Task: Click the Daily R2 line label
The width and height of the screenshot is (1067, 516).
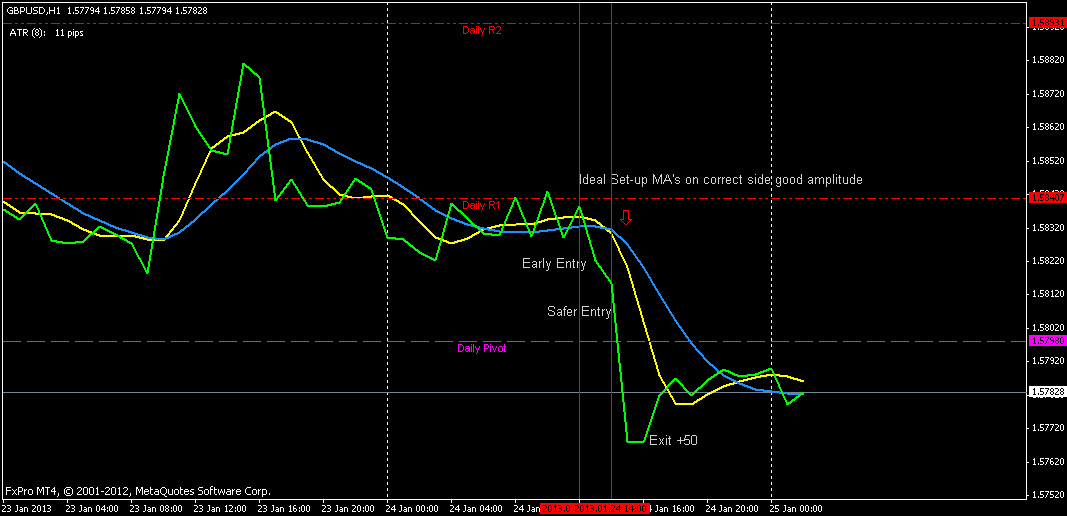Action: (482, 30)
